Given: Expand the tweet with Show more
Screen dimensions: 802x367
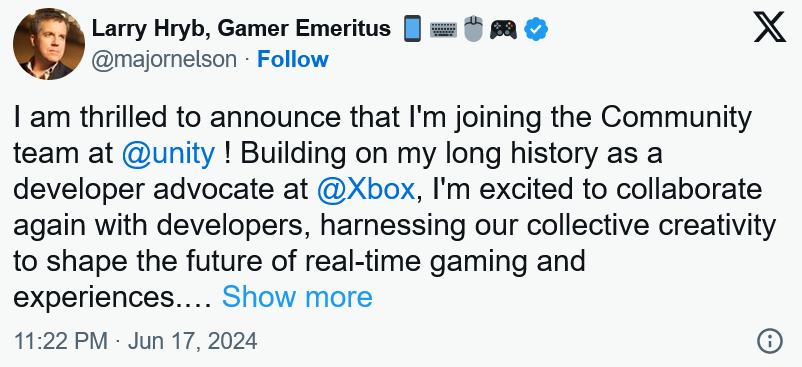Looking at the screenshot, I should [297, 296].
